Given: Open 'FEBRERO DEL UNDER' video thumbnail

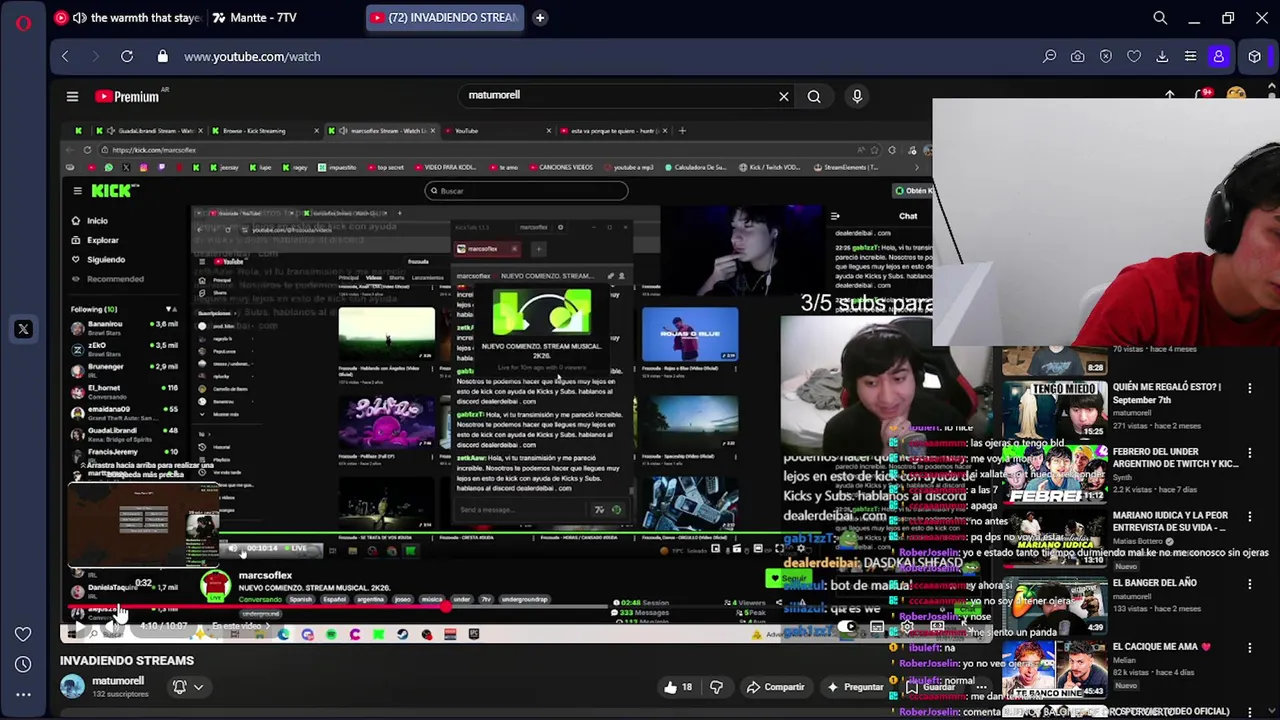Looking at the screenshot, I should click(x=1055, y=475).
